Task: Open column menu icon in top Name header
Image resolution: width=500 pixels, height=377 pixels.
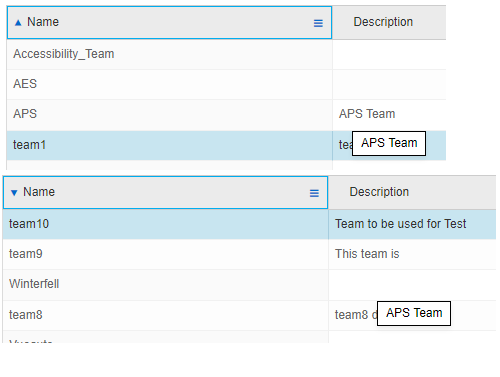Action: (318, 23)
